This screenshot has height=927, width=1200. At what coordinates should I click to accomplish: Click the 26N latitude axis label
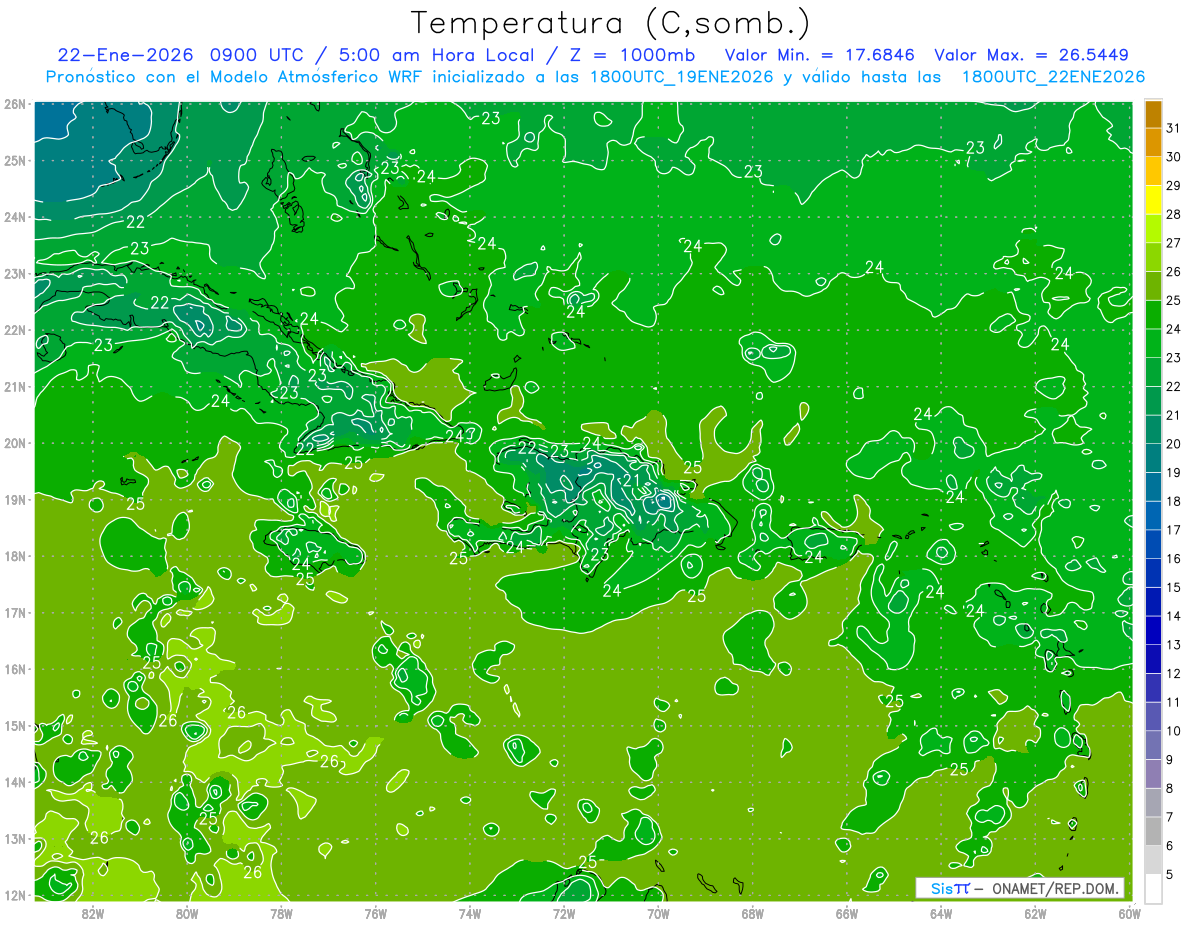pyautogui.click(x=14, y=104)
